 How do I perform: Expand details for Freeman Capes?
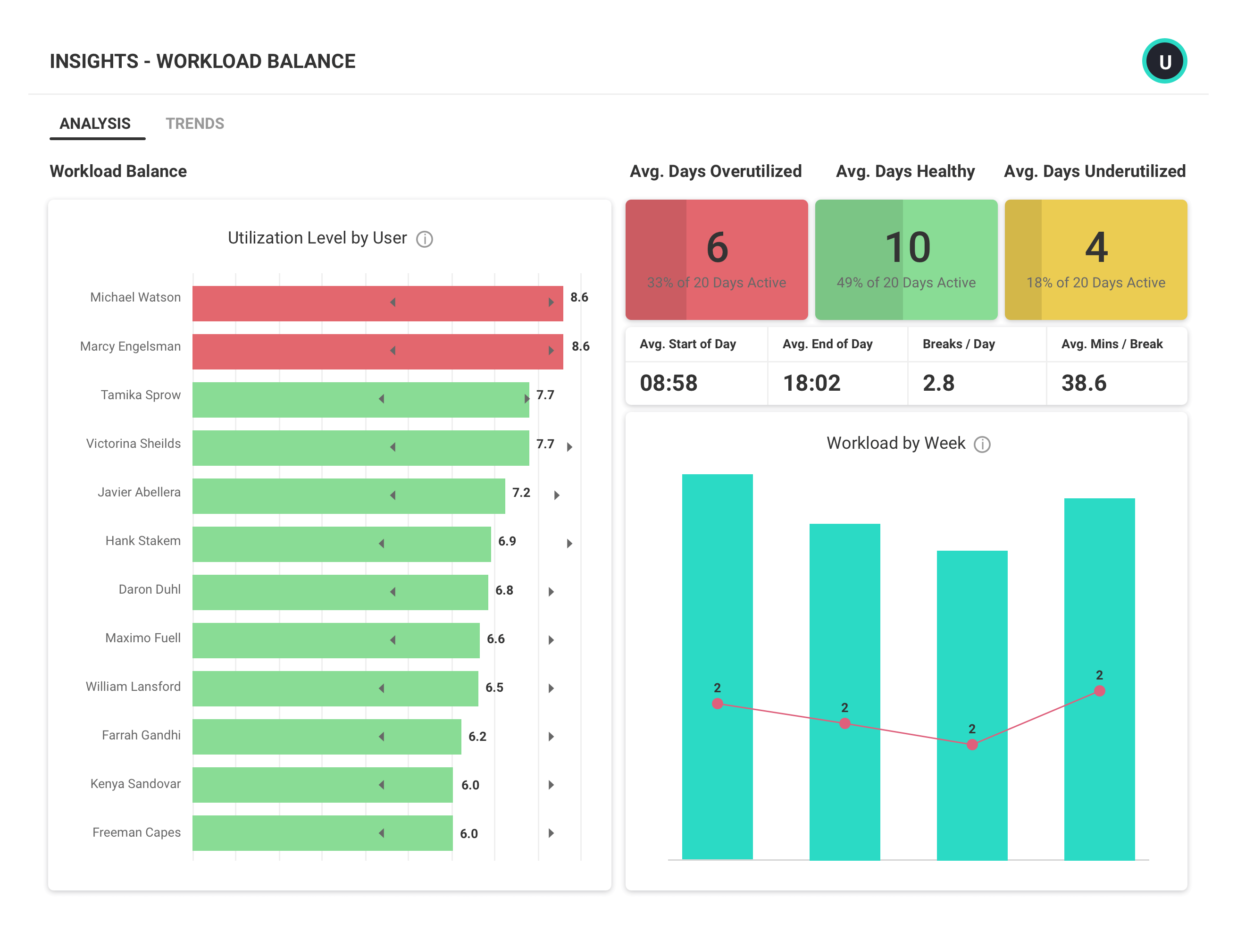coord(550,833)
